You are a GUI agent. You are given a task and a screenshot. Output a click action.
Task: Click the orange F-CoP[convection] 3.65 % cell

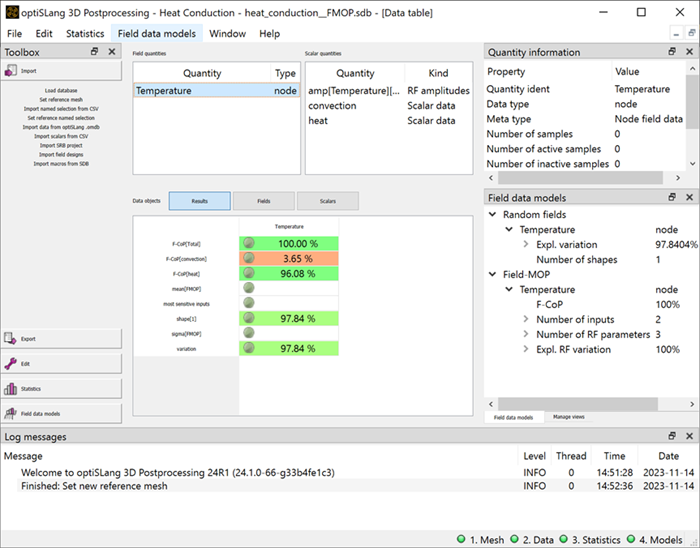[289, 258]
